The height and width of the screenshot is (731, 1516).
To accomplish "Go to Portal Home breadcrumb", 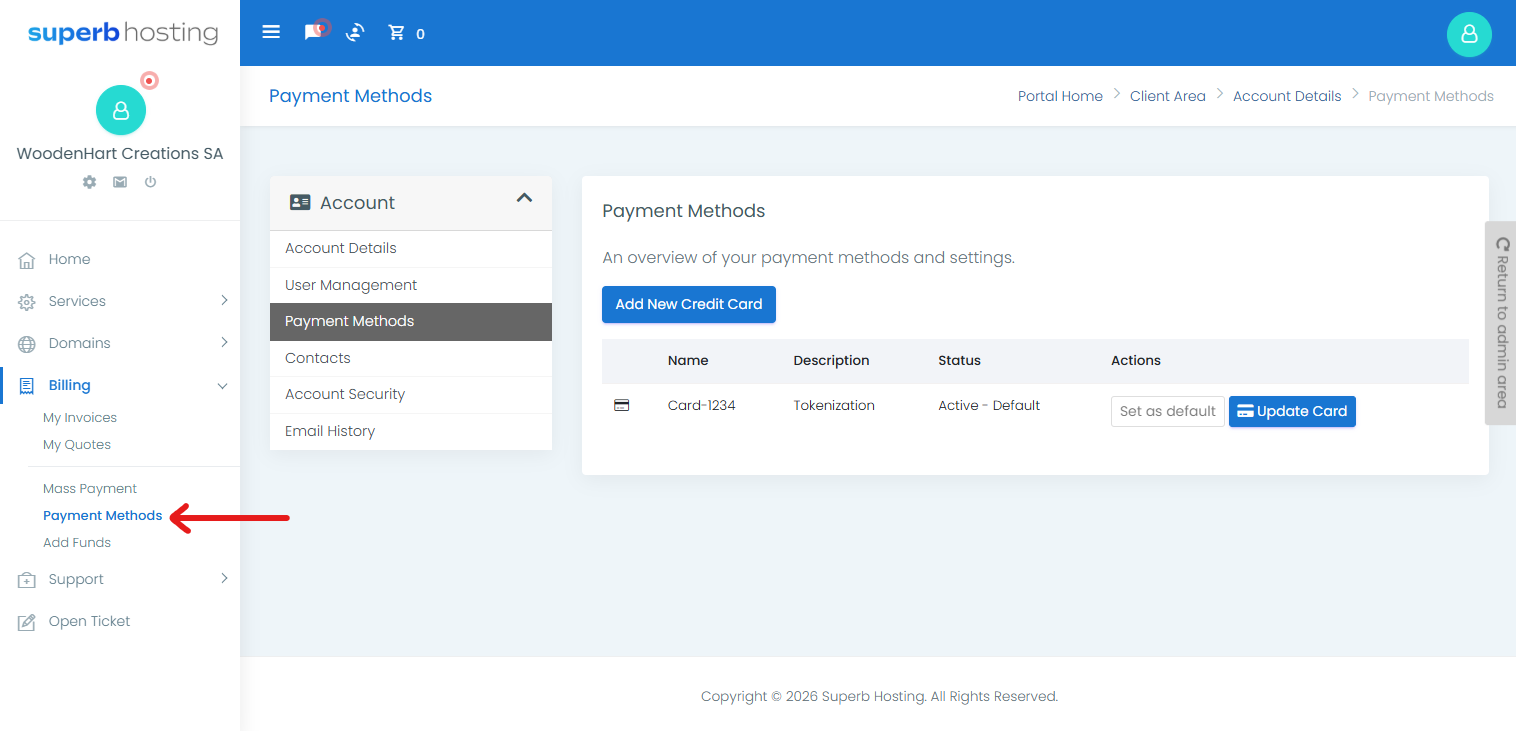I will click(x=1060, y=96).
